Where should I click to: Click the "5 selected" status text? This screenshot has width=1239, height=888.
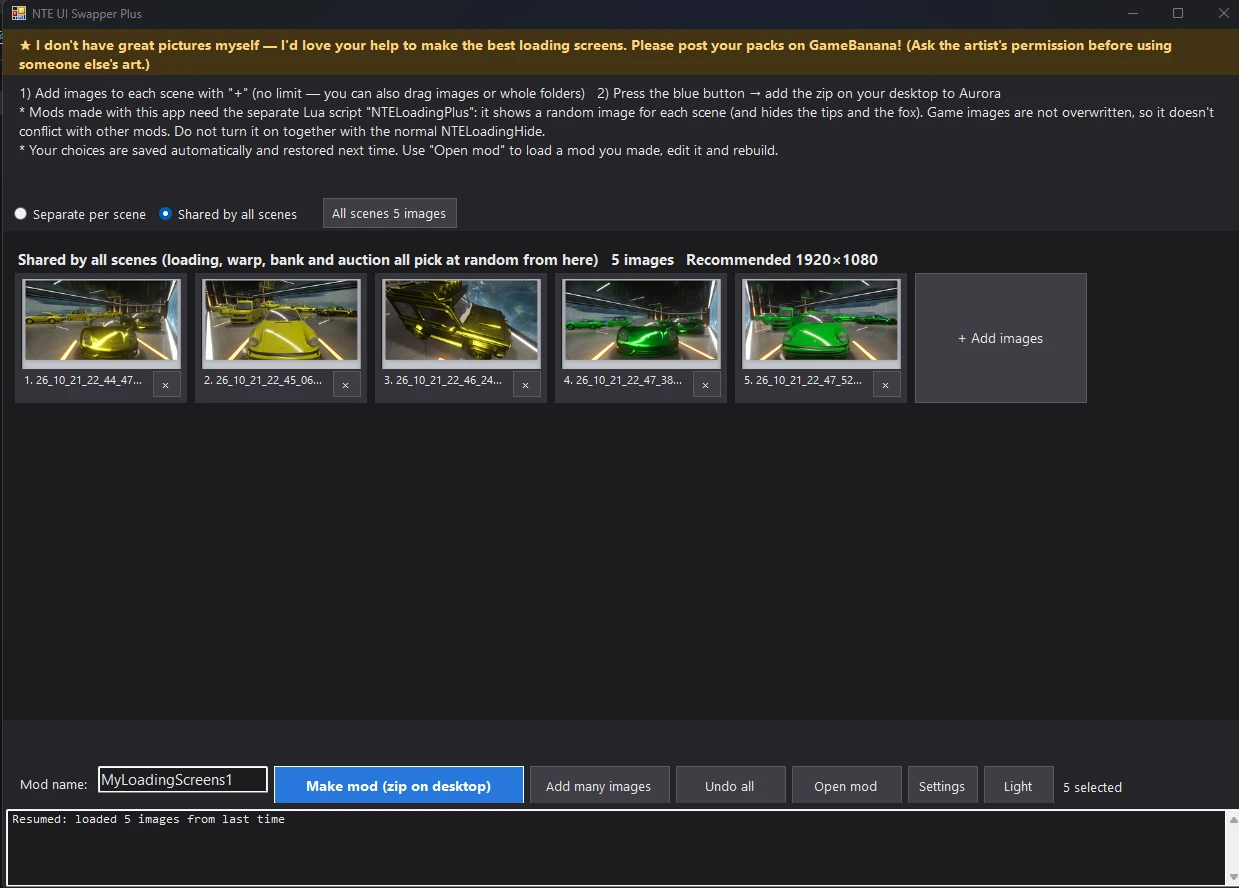[1092, 787]
